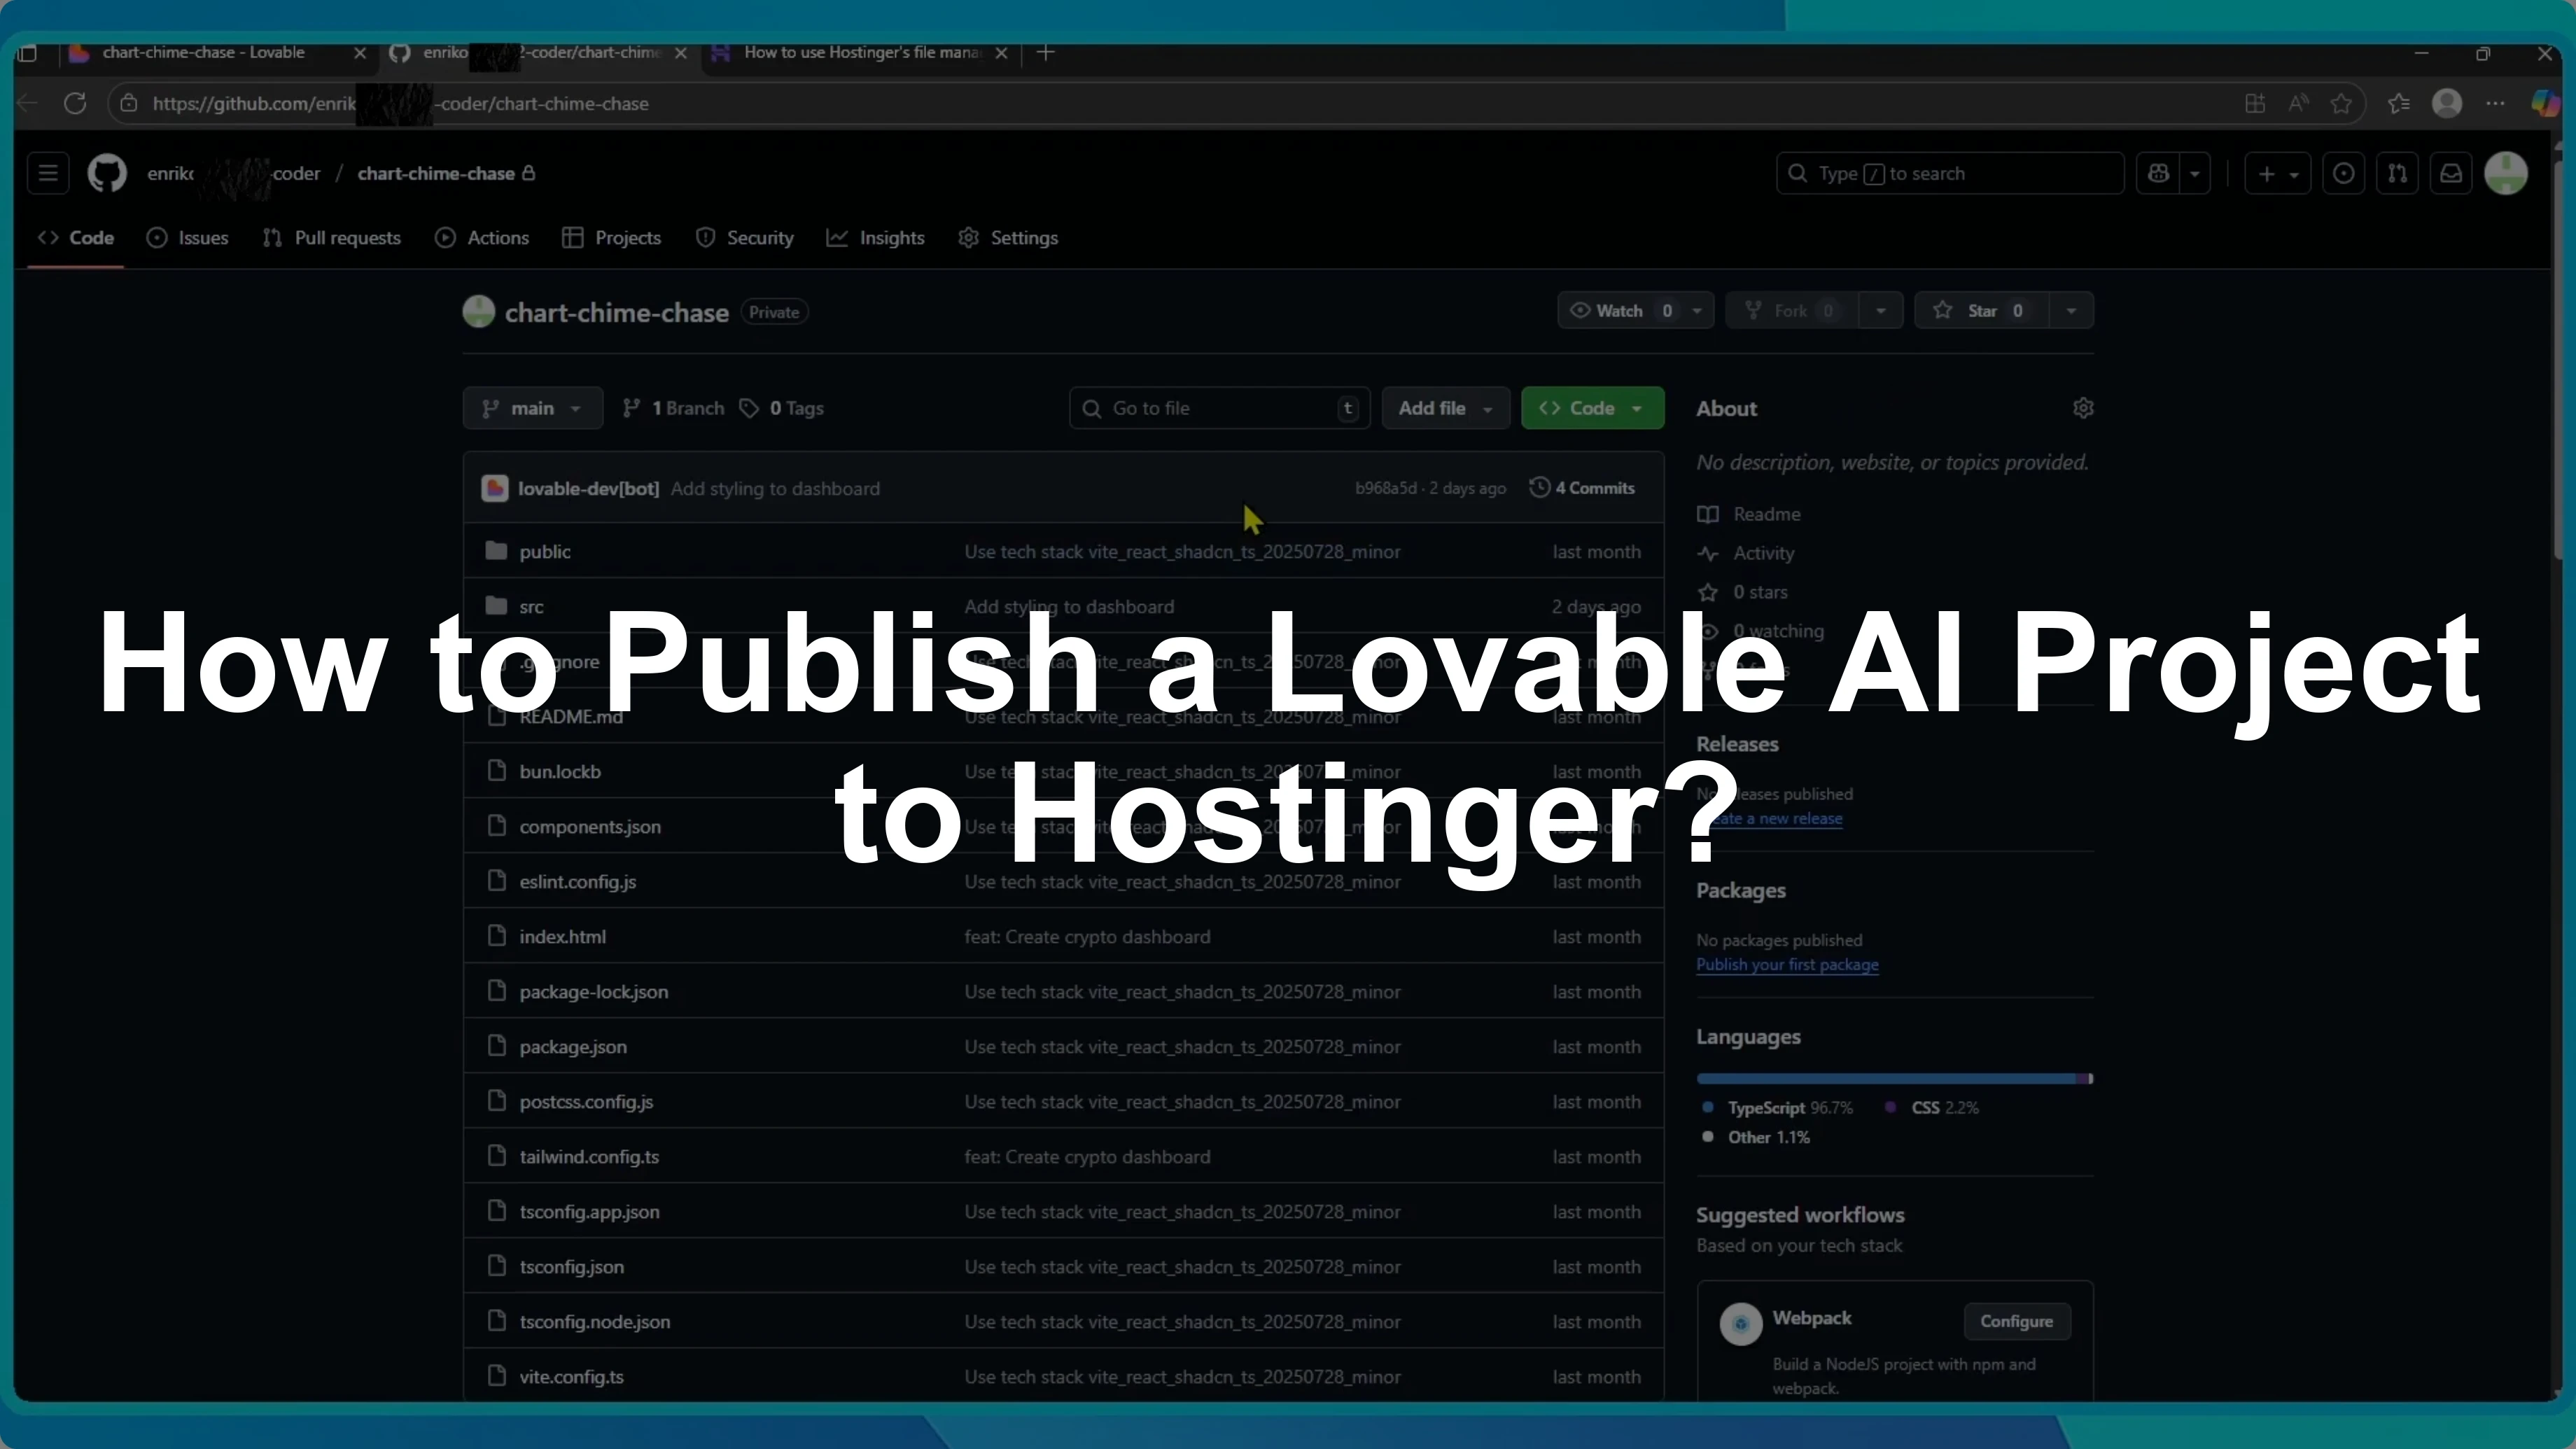
Task: Click the GitHub Octocat logo
Action: 107,173
